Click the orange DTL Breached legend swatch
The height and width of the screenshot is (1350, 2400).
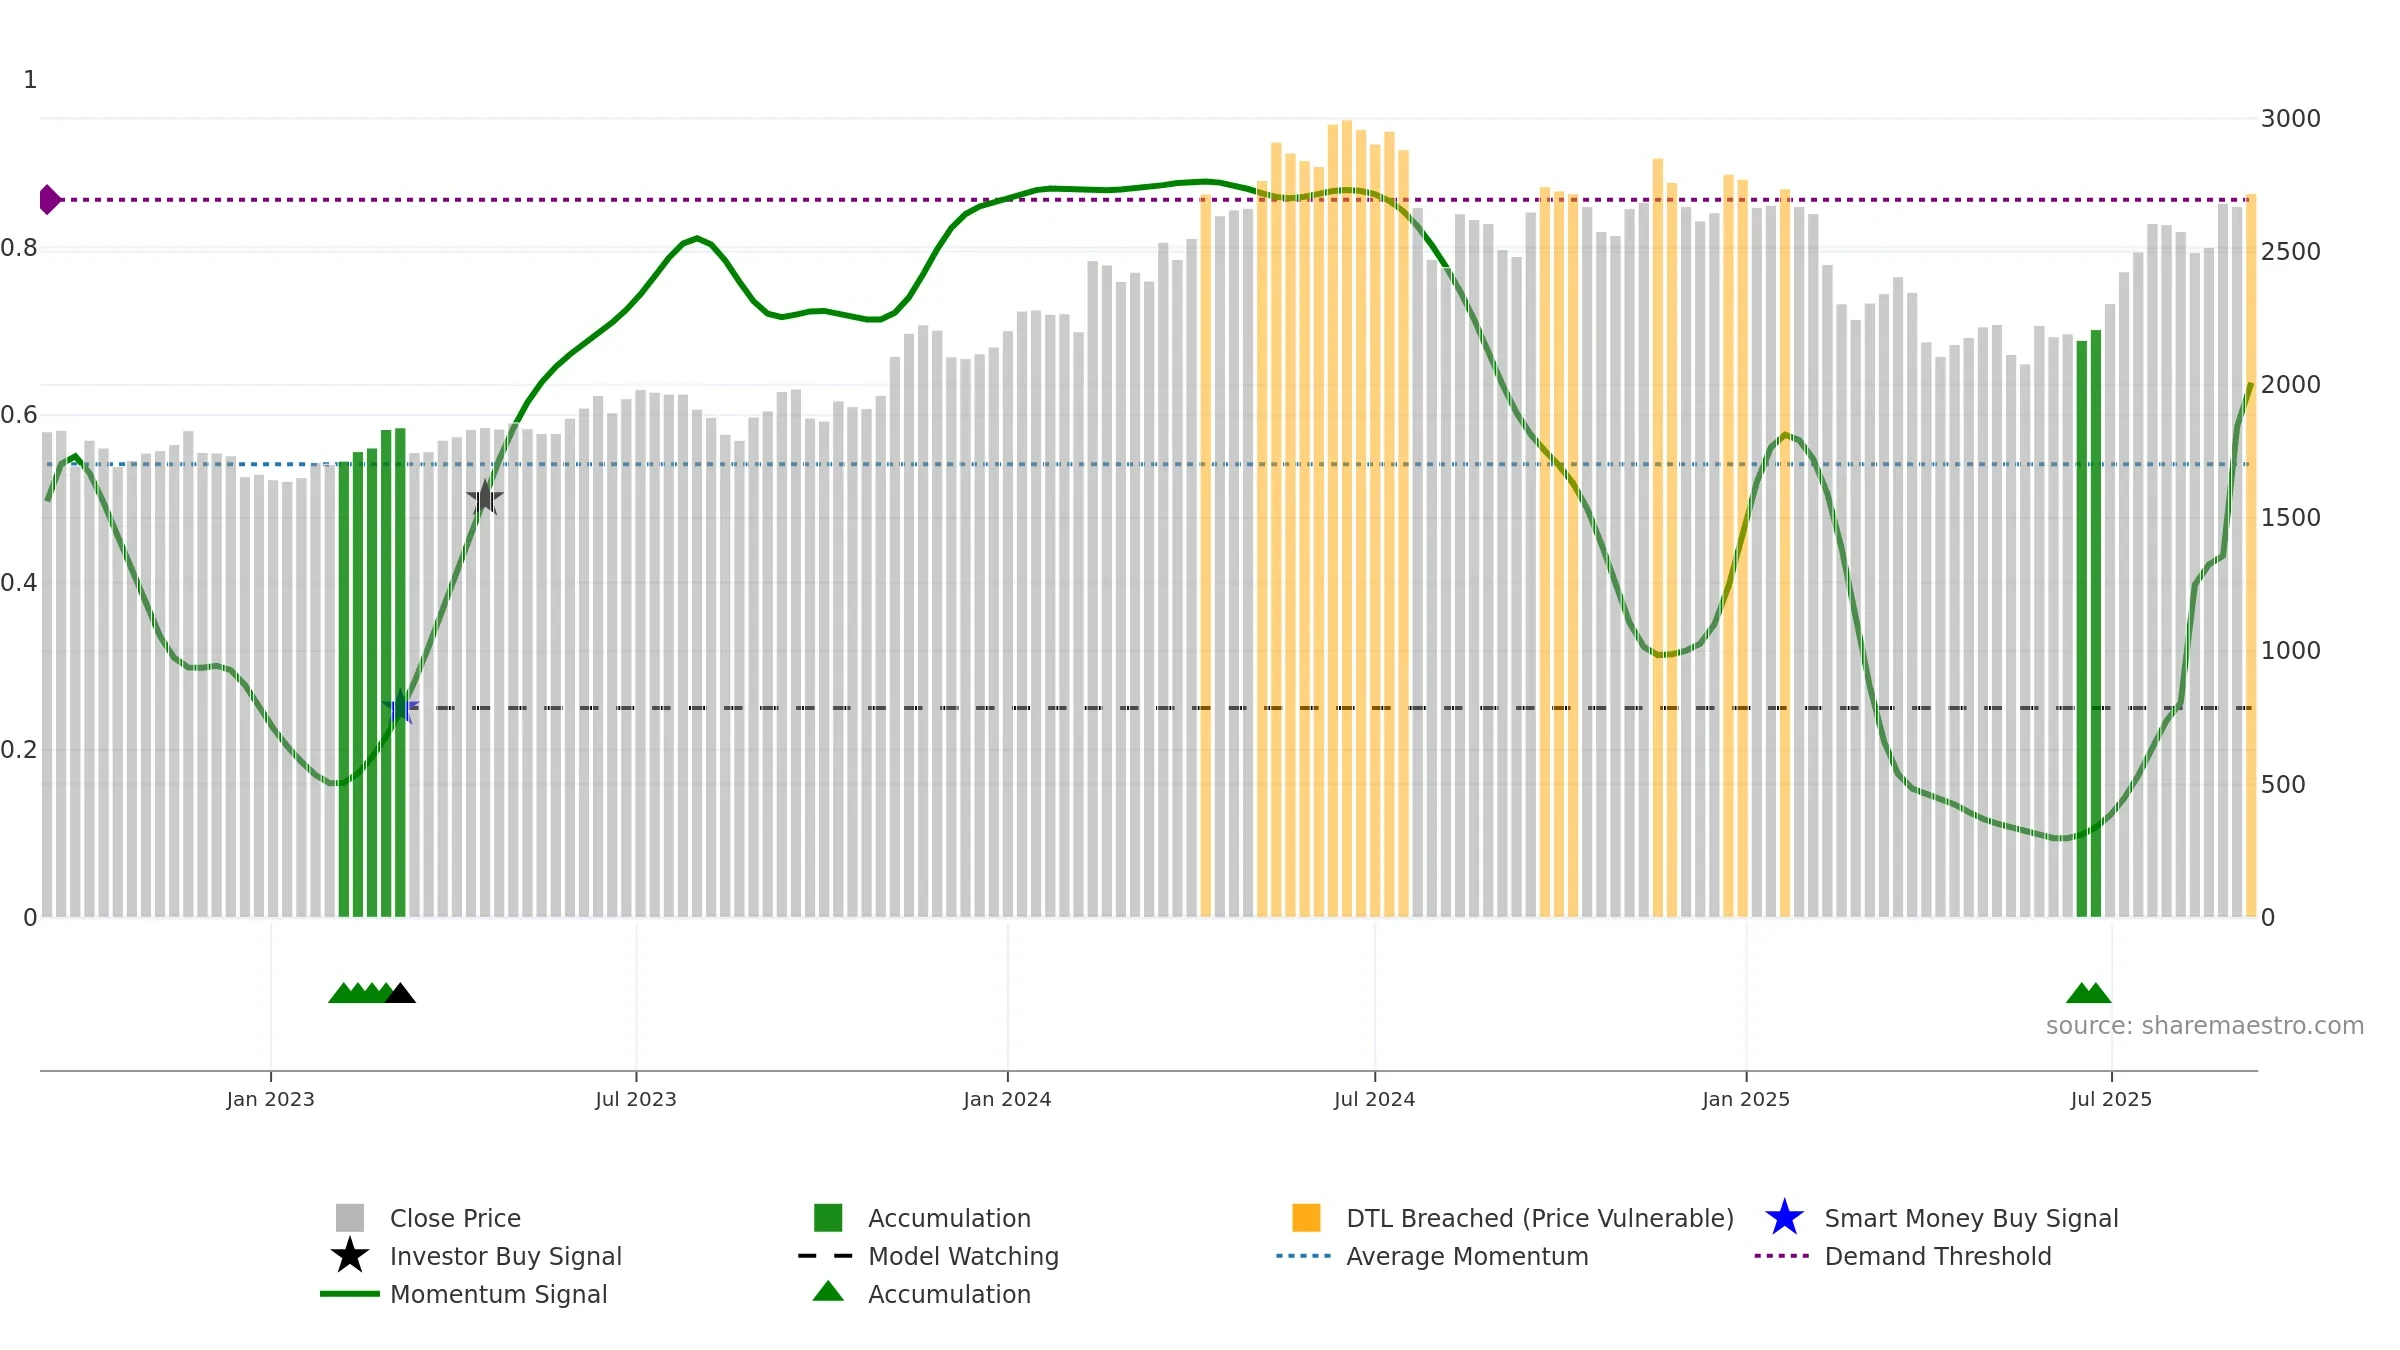1306,1217
